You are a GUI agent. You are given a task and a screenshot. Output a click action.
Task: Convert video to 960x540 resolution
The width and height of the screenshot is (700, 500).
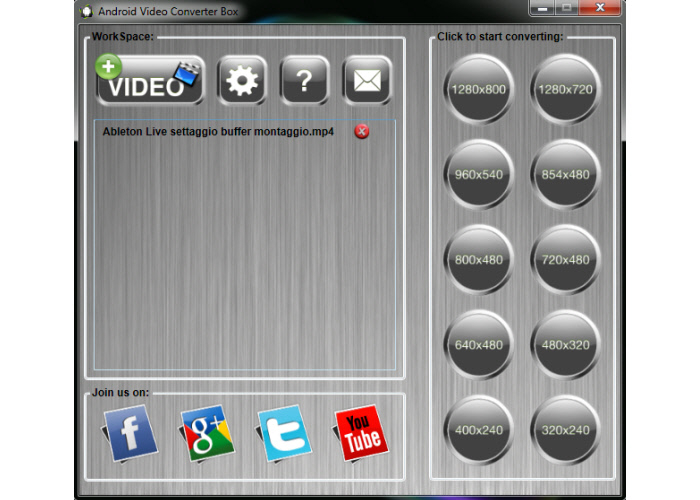click(x=478, y=174)
